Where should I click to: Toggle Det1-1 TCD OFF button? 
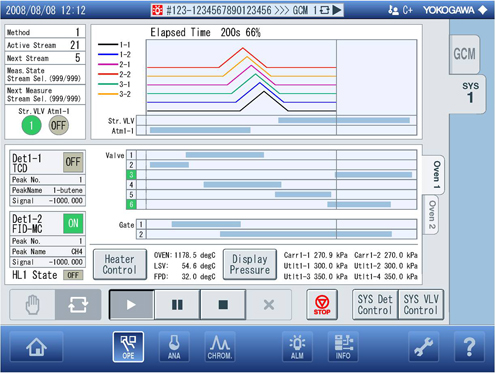tap(73, 162)
